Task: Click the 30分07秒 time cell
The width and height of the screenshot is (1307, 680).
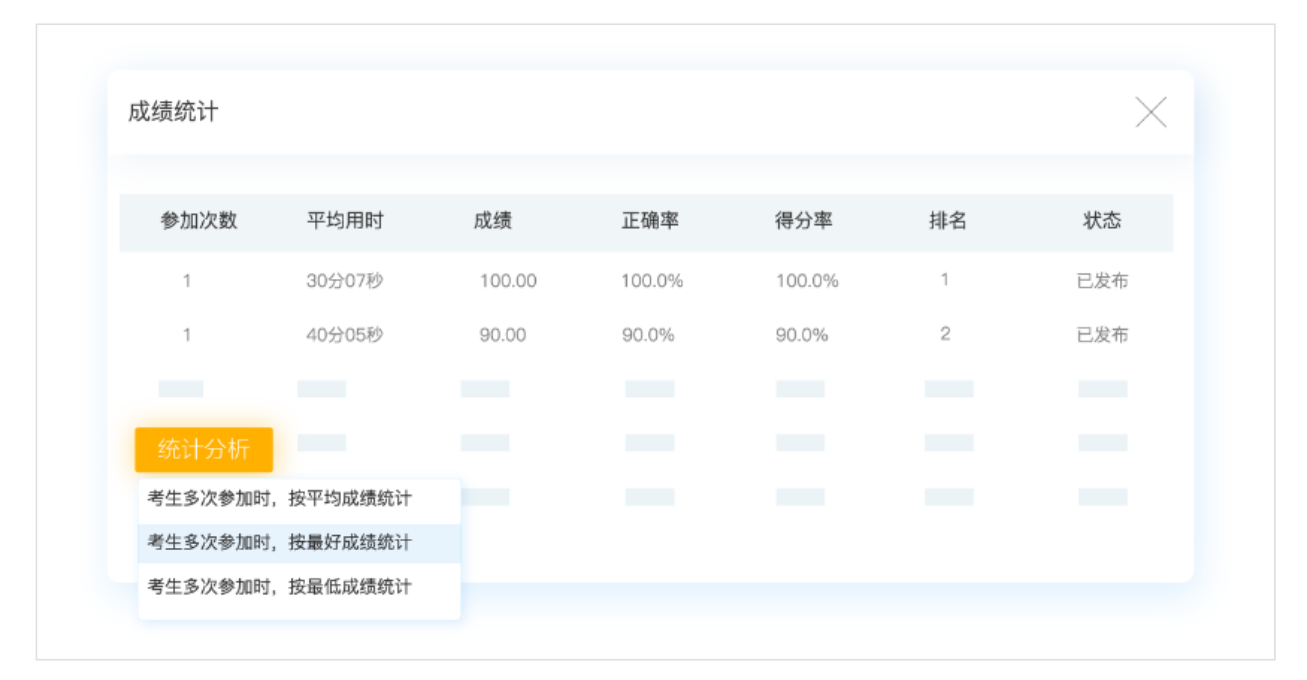Action: pos(345,281)
